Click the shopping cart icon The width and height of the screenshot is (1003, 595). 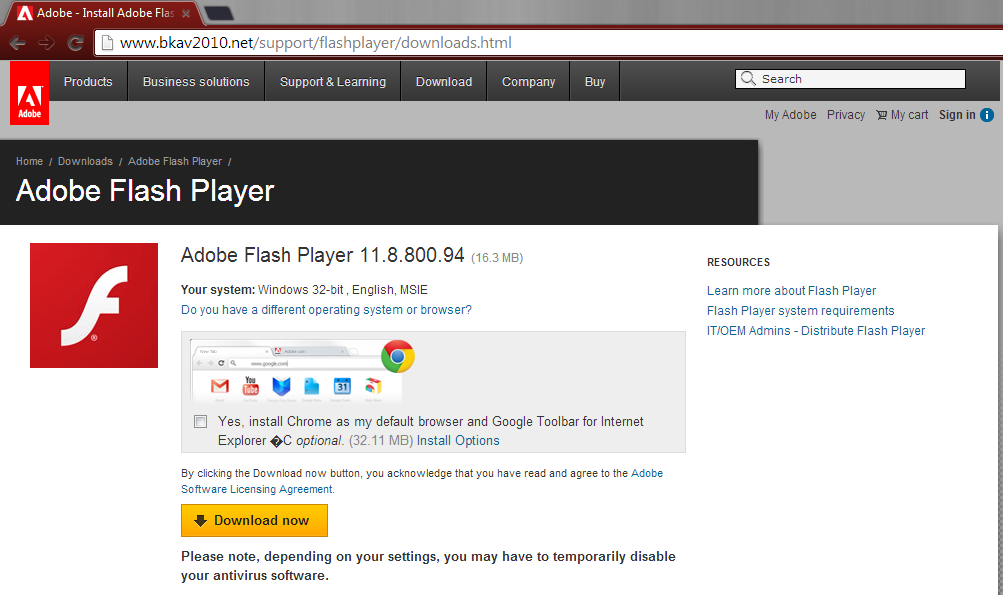pos(881,115)
